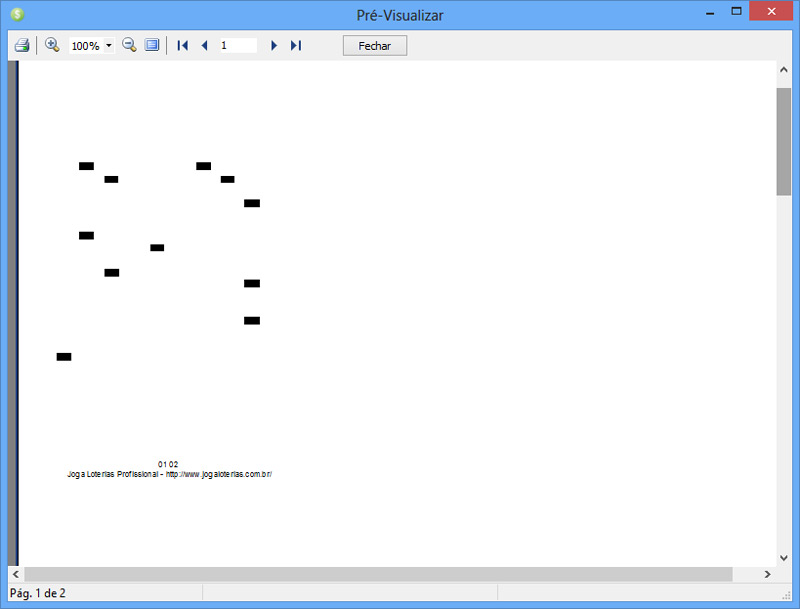
Task: Minimize the Pré-Visualizar window
Action: click(710, 12)
